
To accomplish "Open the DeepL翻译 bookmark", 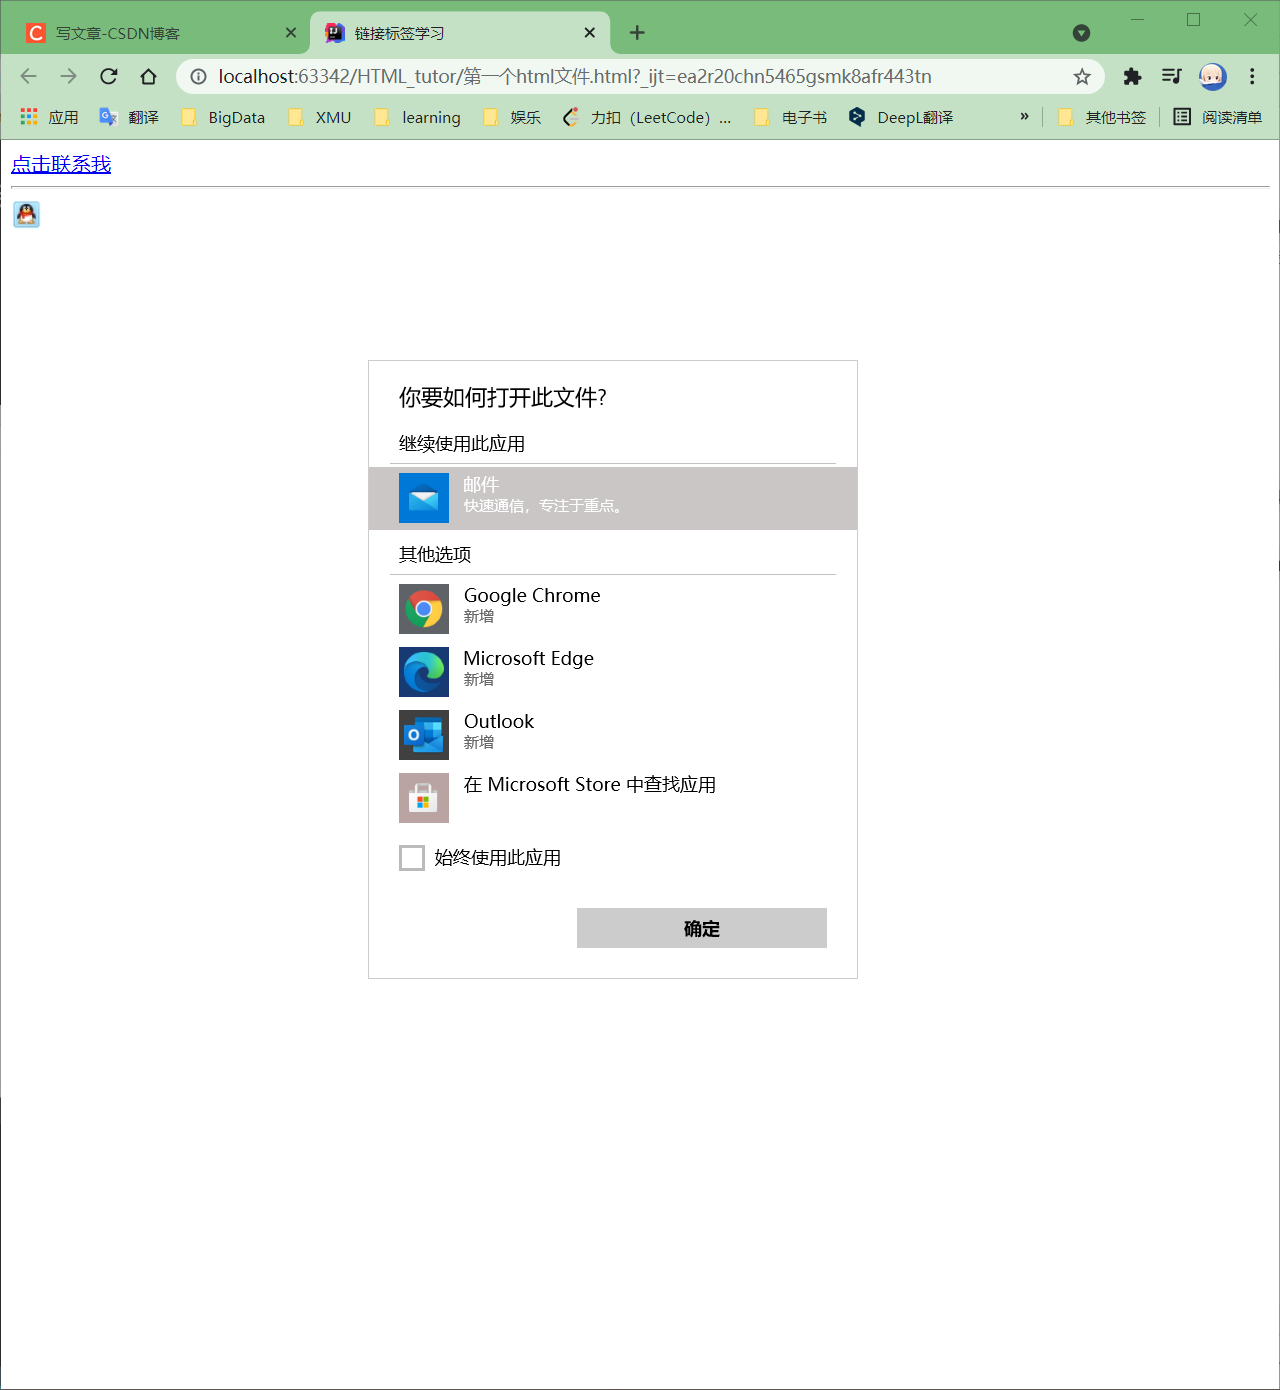I will [901, 117].
